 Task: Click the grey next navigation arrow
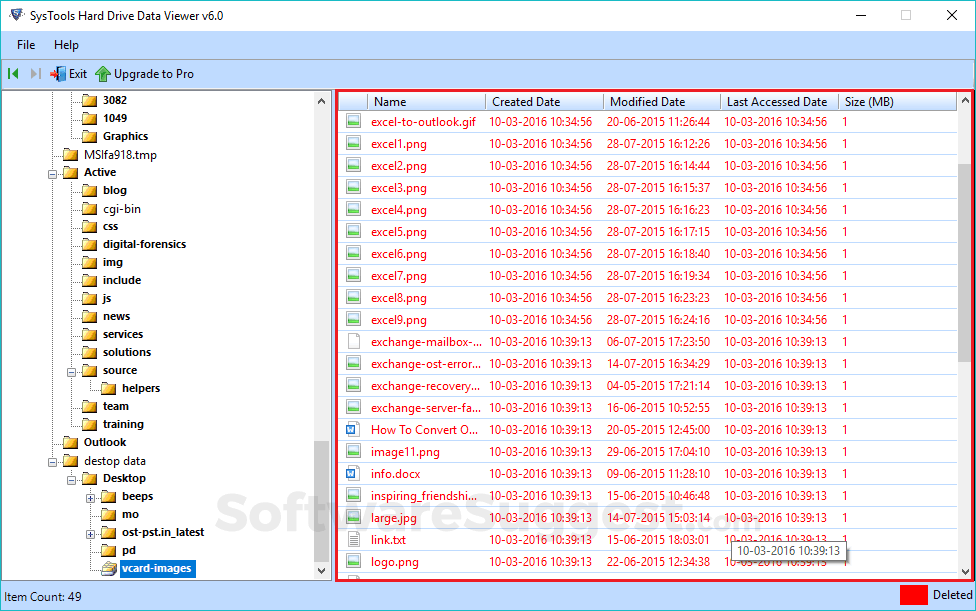pyautogui.click(x=35, y=74)
